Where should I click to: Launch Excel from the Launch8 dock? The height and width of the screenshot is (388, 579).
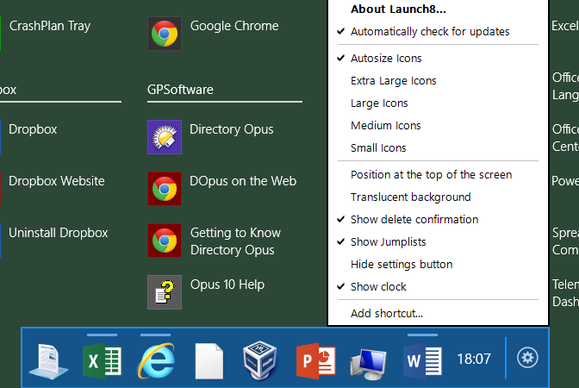coord(102,361)
